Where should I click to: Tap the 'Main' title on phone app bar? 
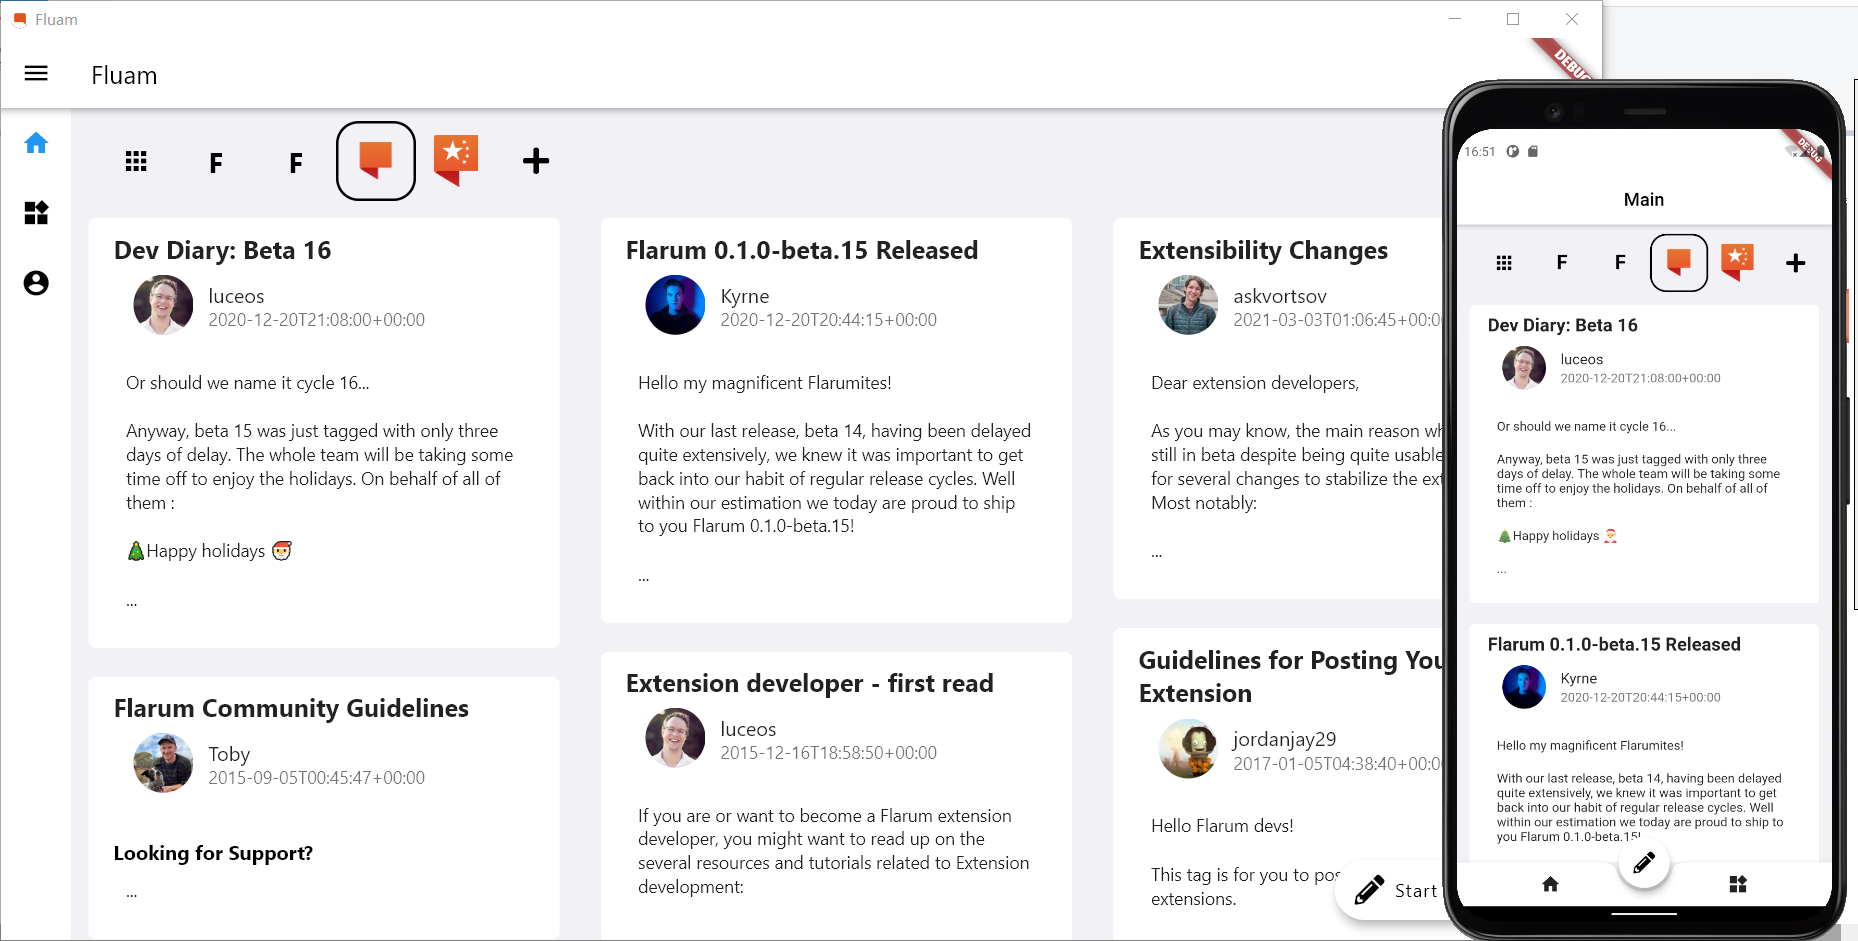pyautogui.click(x=1644, y=200)
